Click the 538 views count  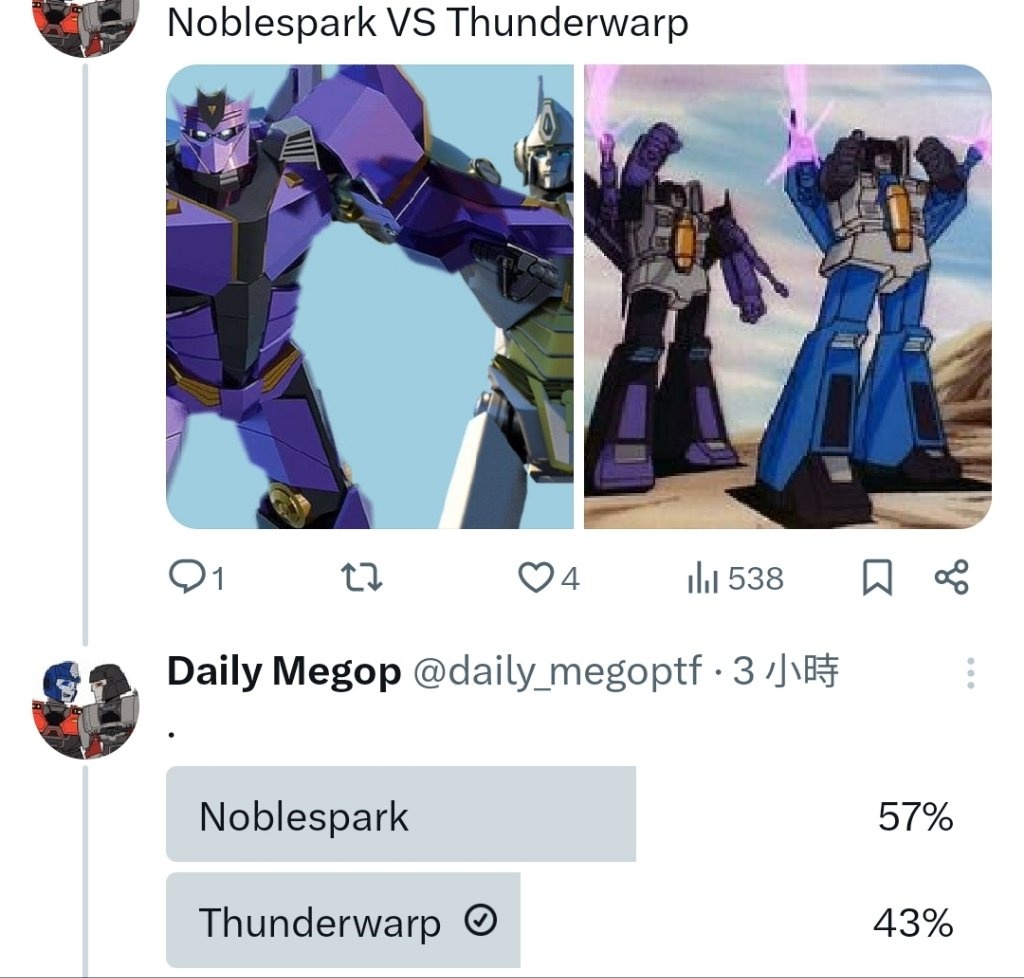pos(756,578)
